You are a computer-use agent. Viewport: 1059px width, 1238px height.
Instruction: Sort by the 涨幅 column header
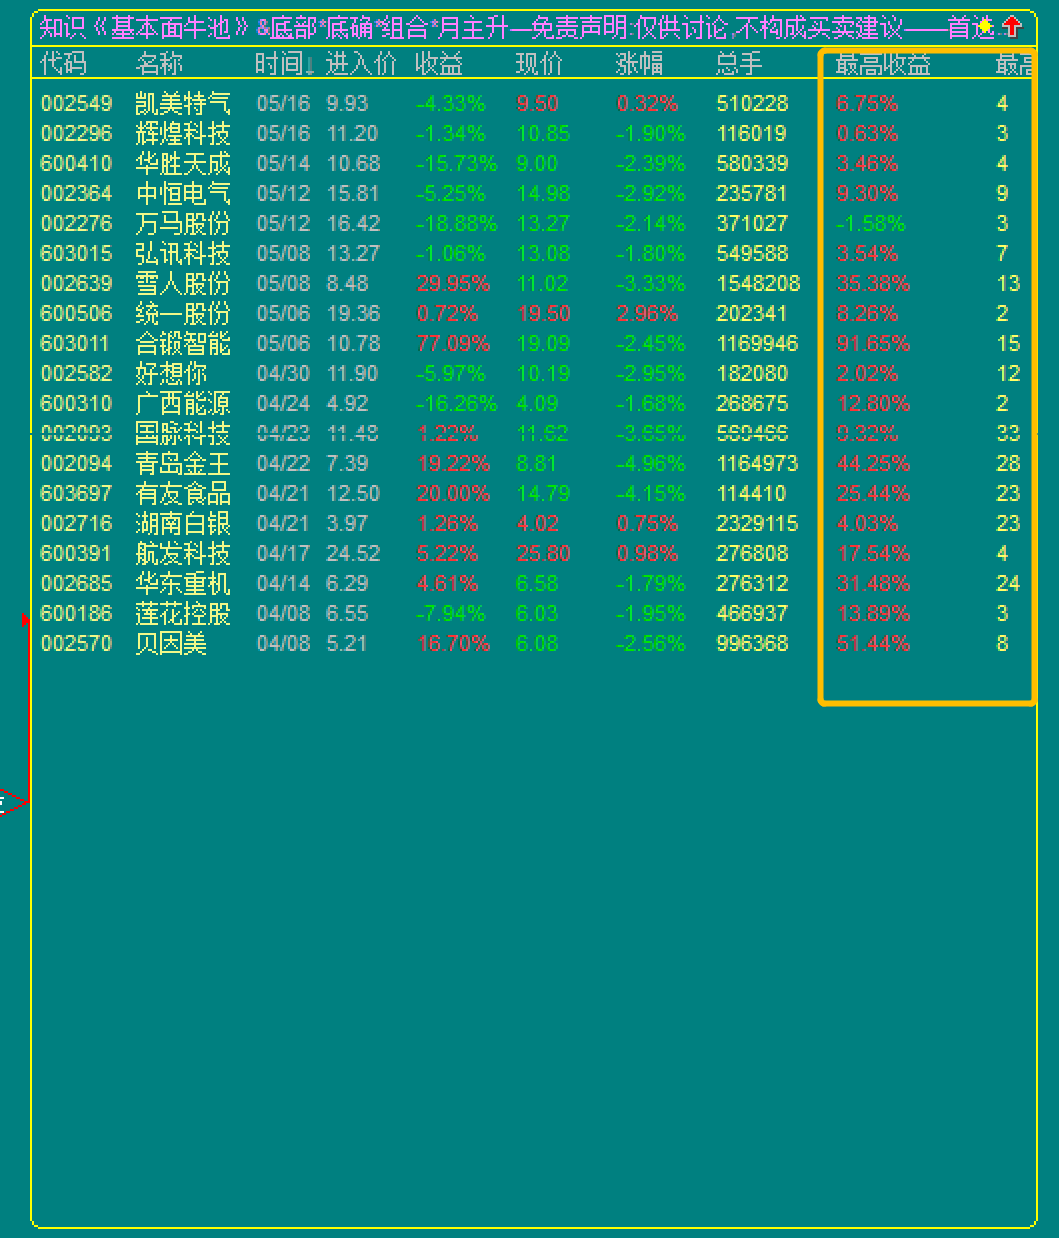pyautogui.click(x=639, y=64)
